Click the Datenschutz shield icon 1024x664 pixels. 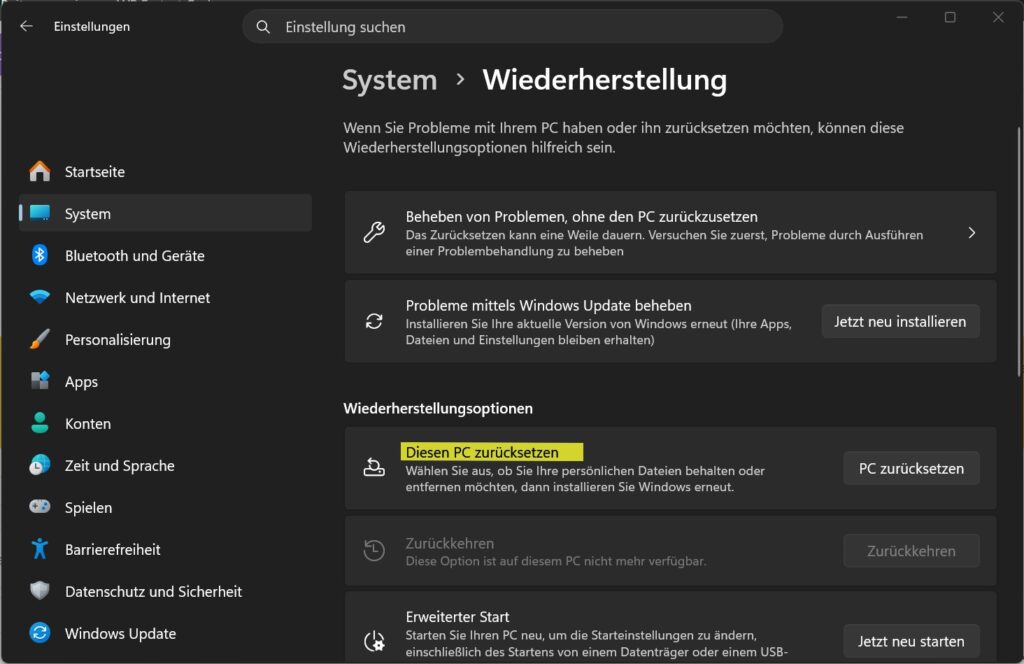(x=40, y=591)
